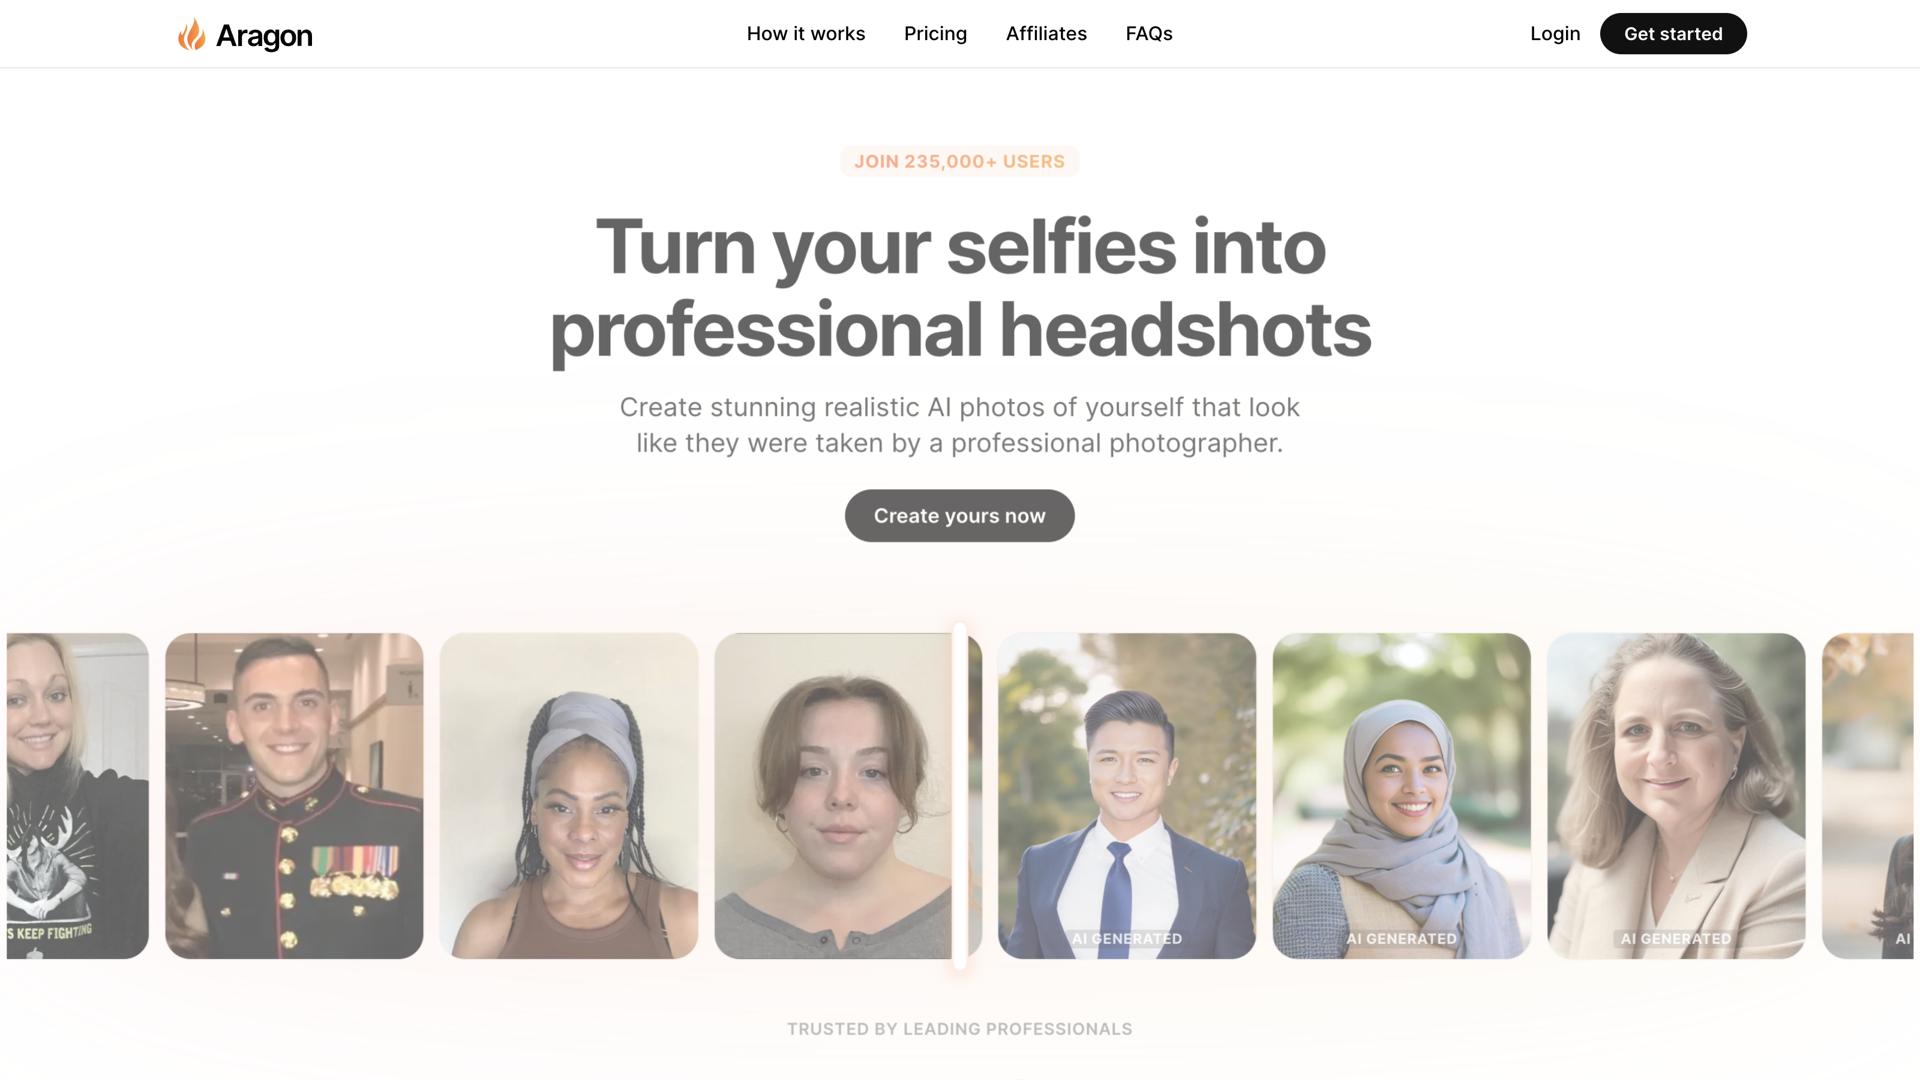The height and width of the screenshot is (1080, 1920).
Task: Click the black Get started button
Action: [x=1673, y=34]
